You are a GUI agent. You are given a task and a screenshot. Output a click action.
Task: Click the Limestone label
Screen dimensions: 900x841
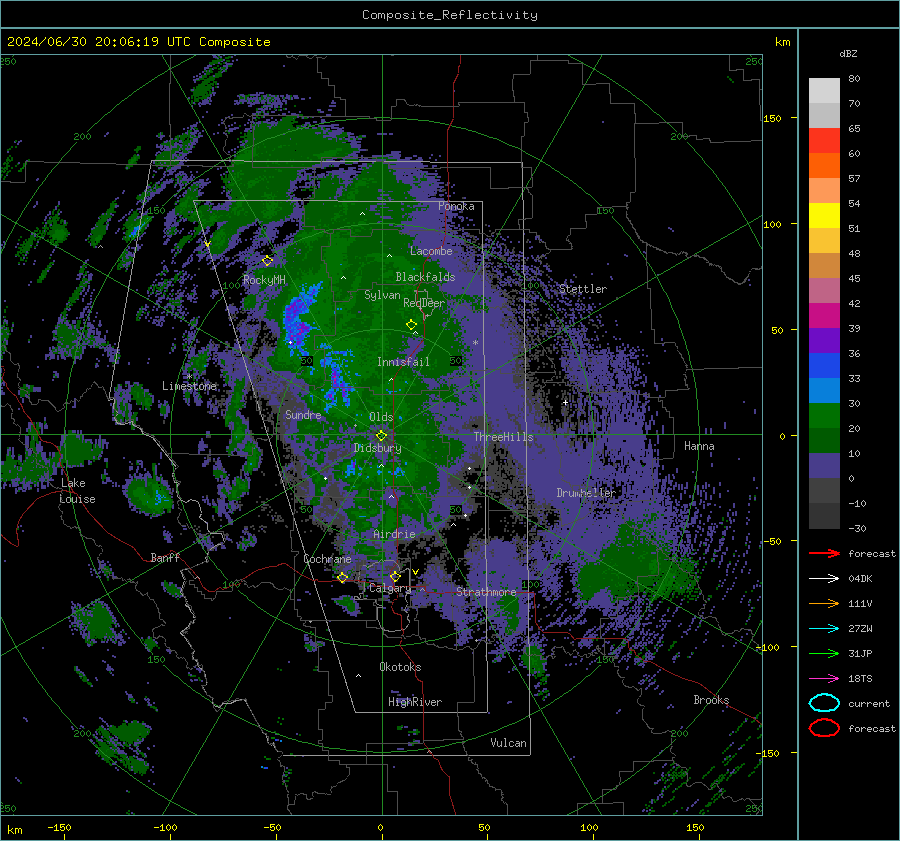pos(189,386)
